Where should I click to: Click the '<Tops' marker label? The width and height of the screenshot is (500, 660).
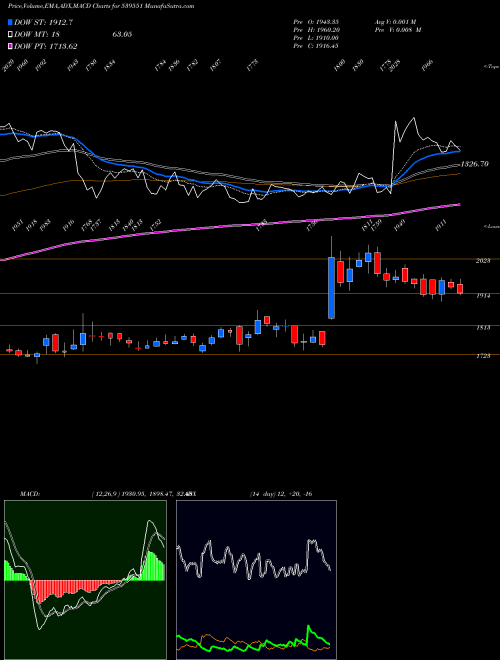491,67
